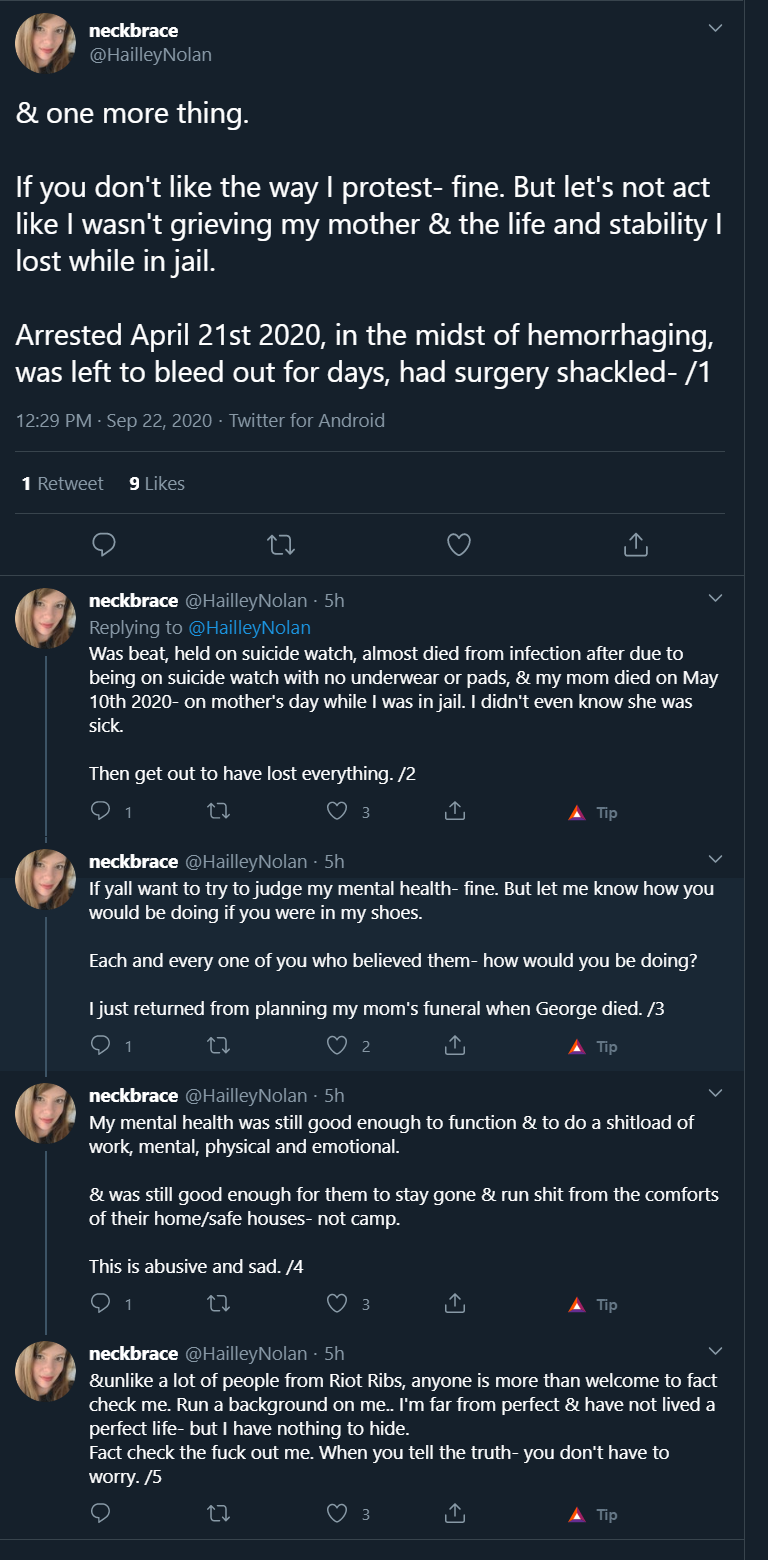Retweet the main "& one more thing" tweet
This screenshot has width=768, height=1560.
(281, 544)
